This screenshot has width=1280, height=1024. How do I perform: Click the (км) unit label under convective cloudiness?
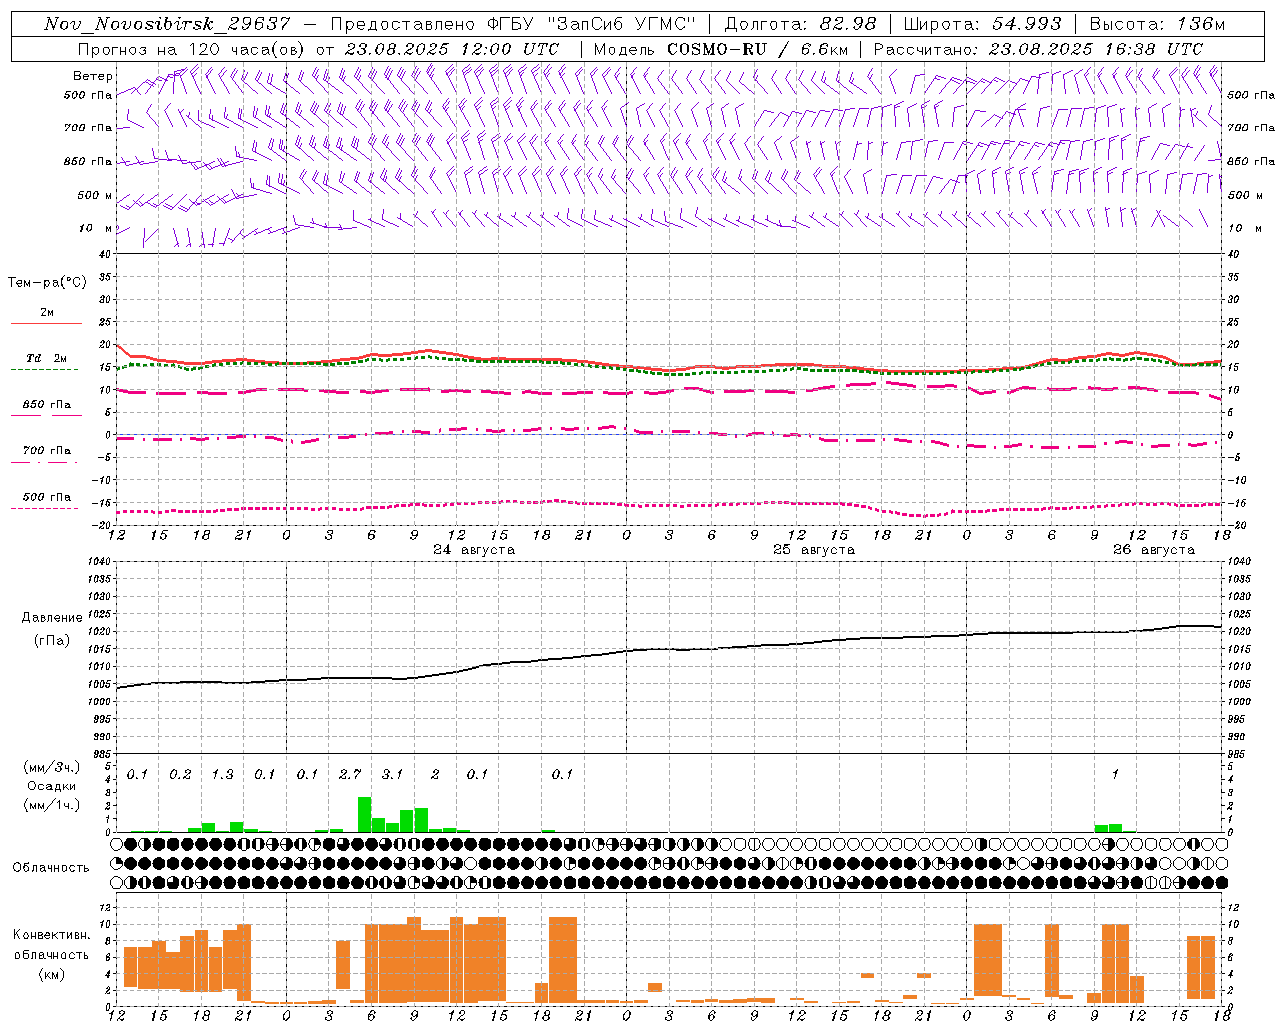click(51, 974)
